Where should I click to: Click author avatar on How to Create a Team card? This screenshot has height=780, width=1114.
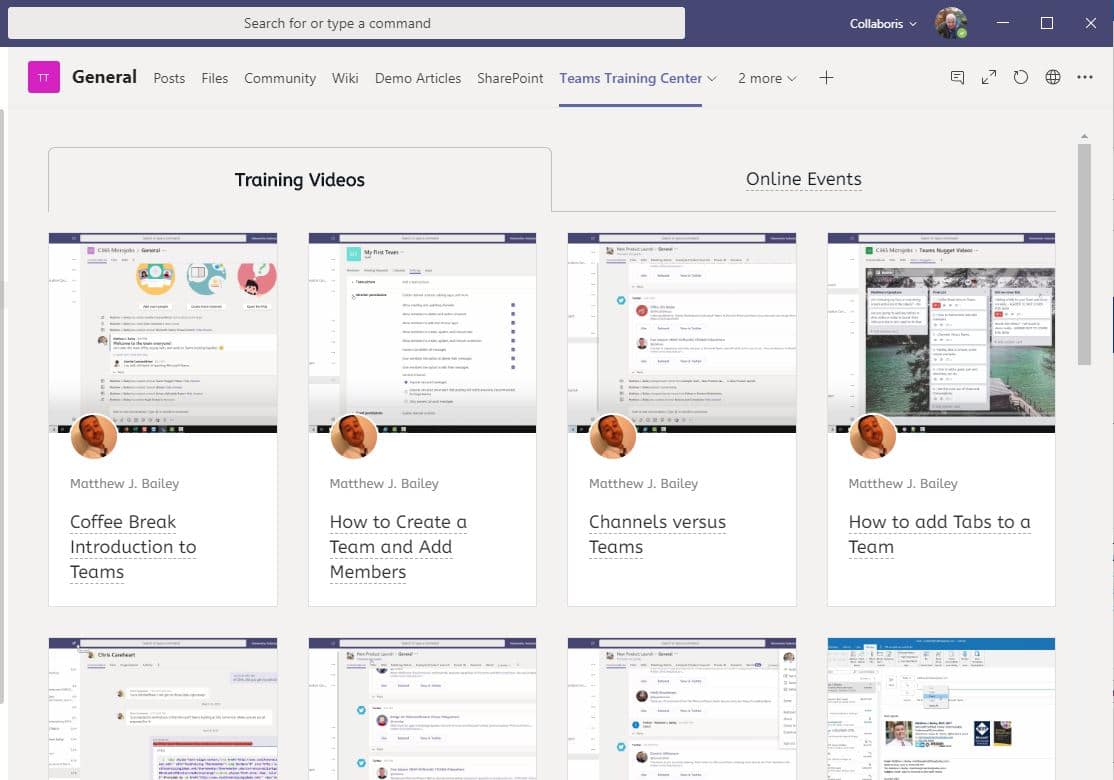(x=353, y=435)
